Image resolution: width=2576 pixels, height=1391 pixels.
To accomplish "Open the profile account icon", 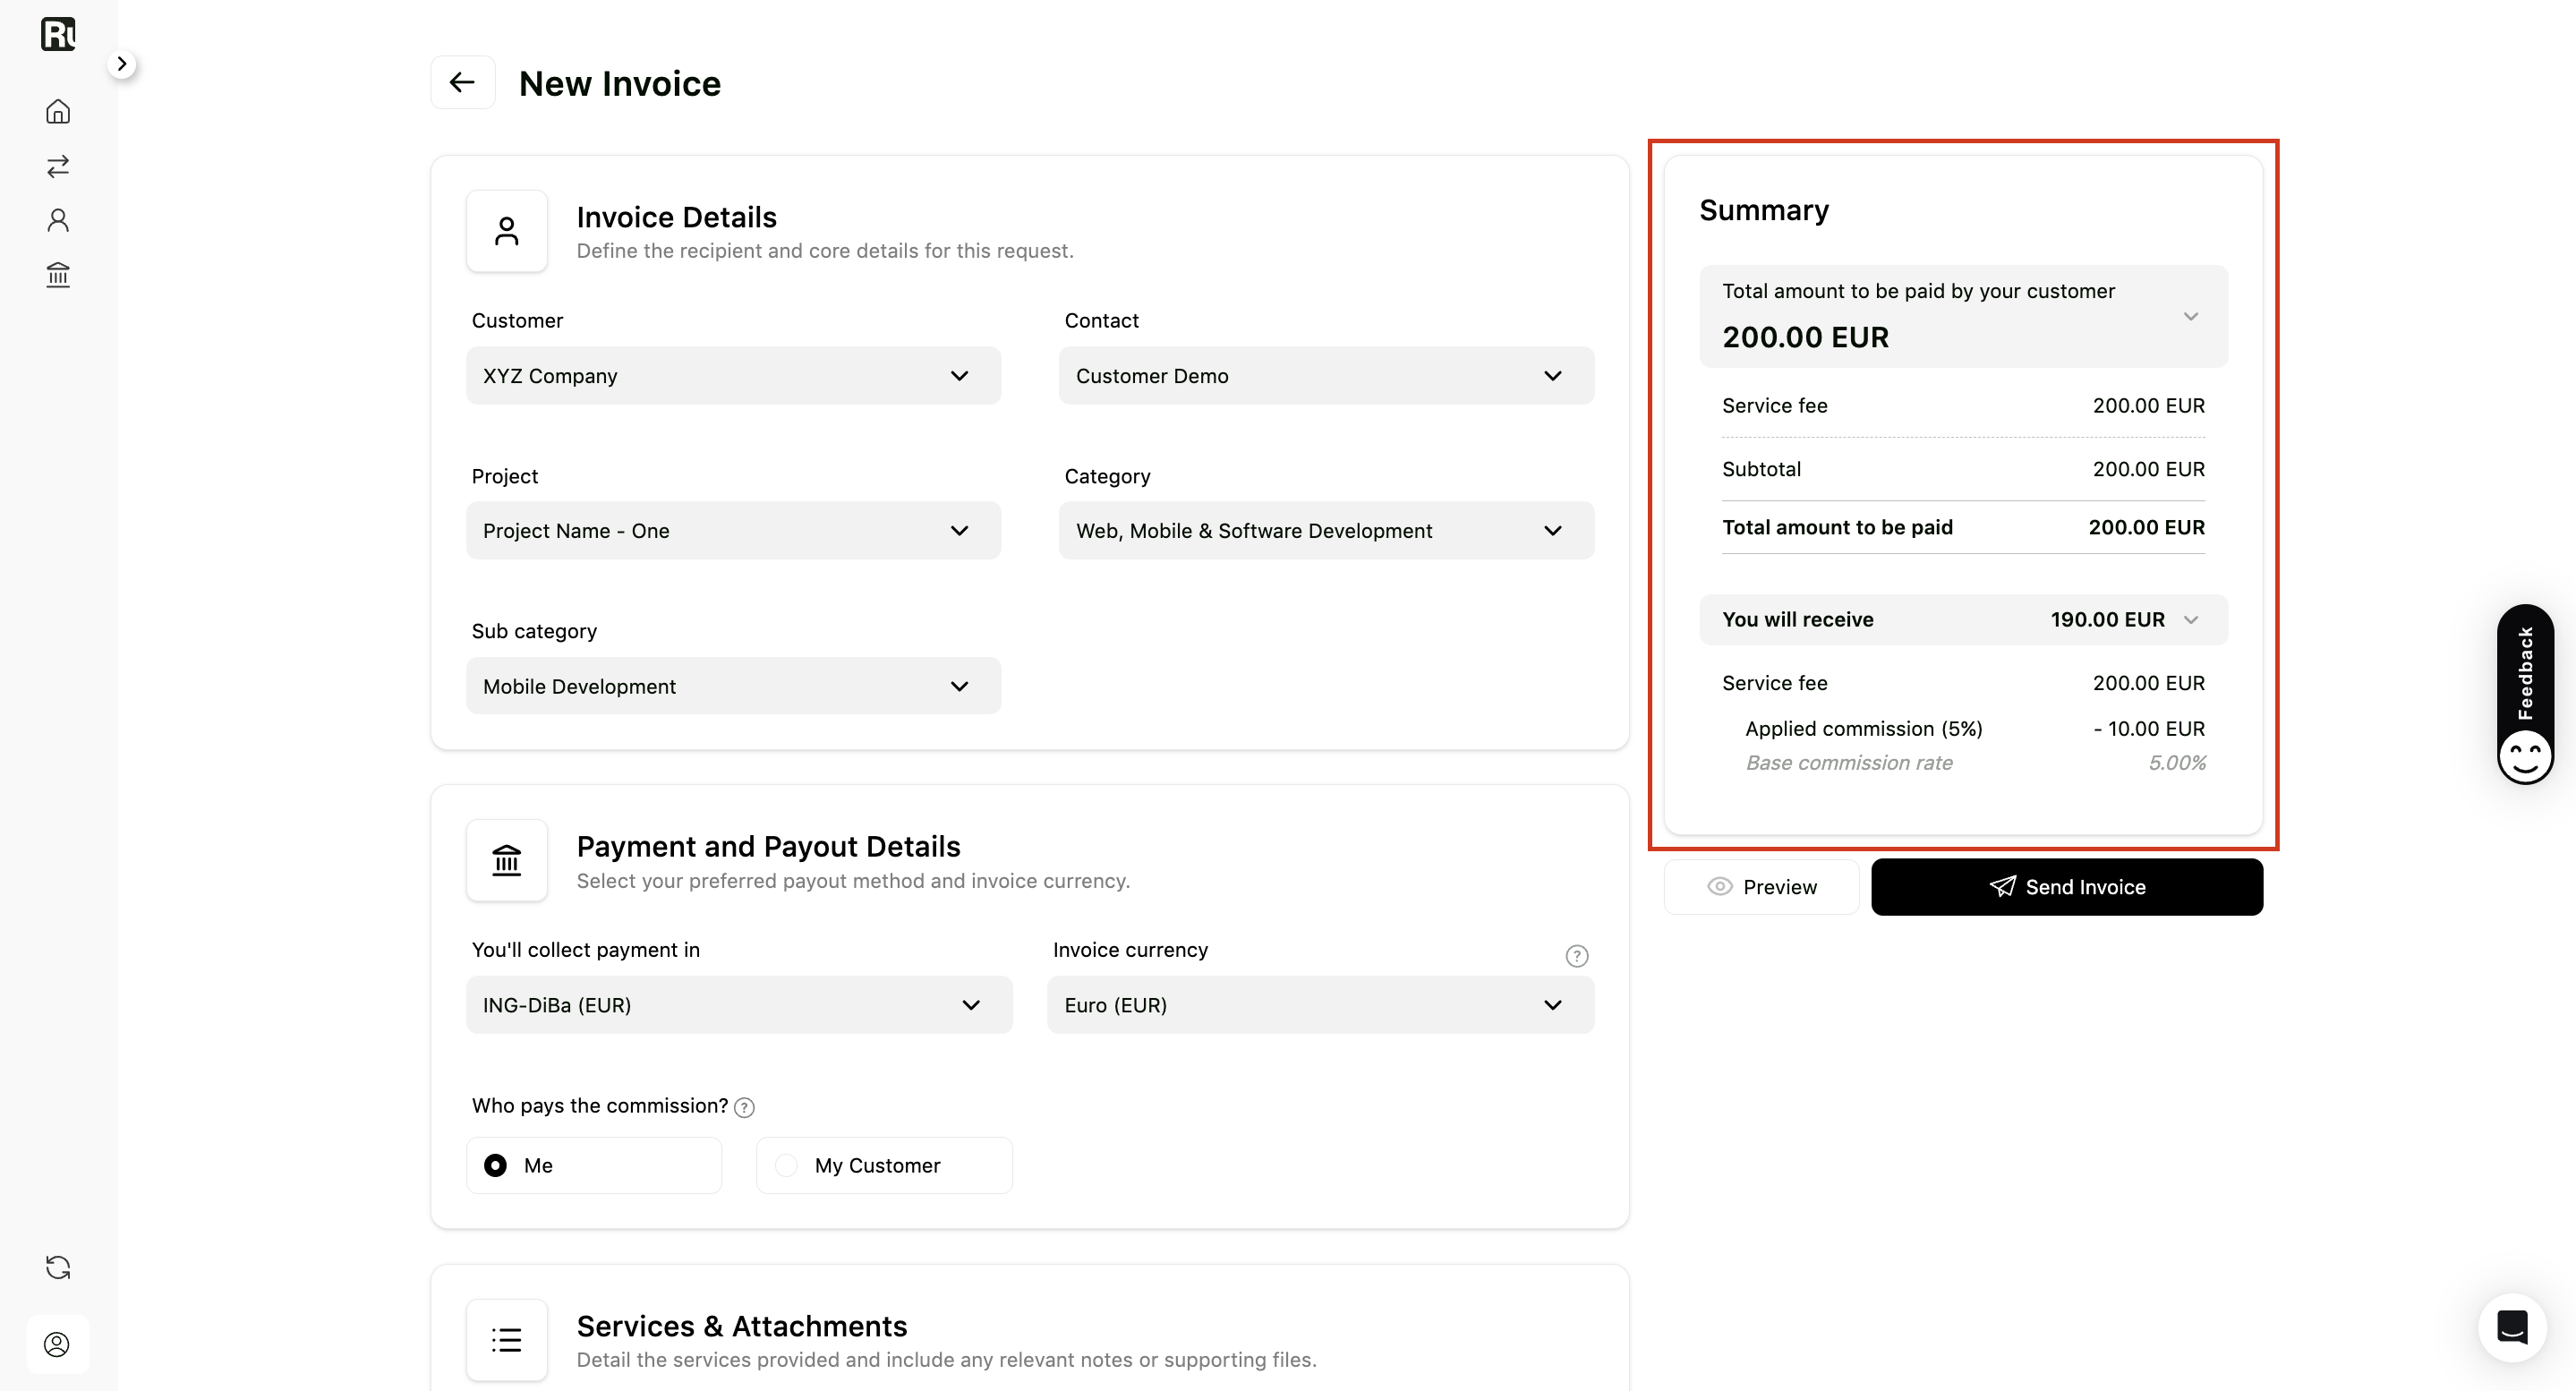I will [x=57, y=1344].
